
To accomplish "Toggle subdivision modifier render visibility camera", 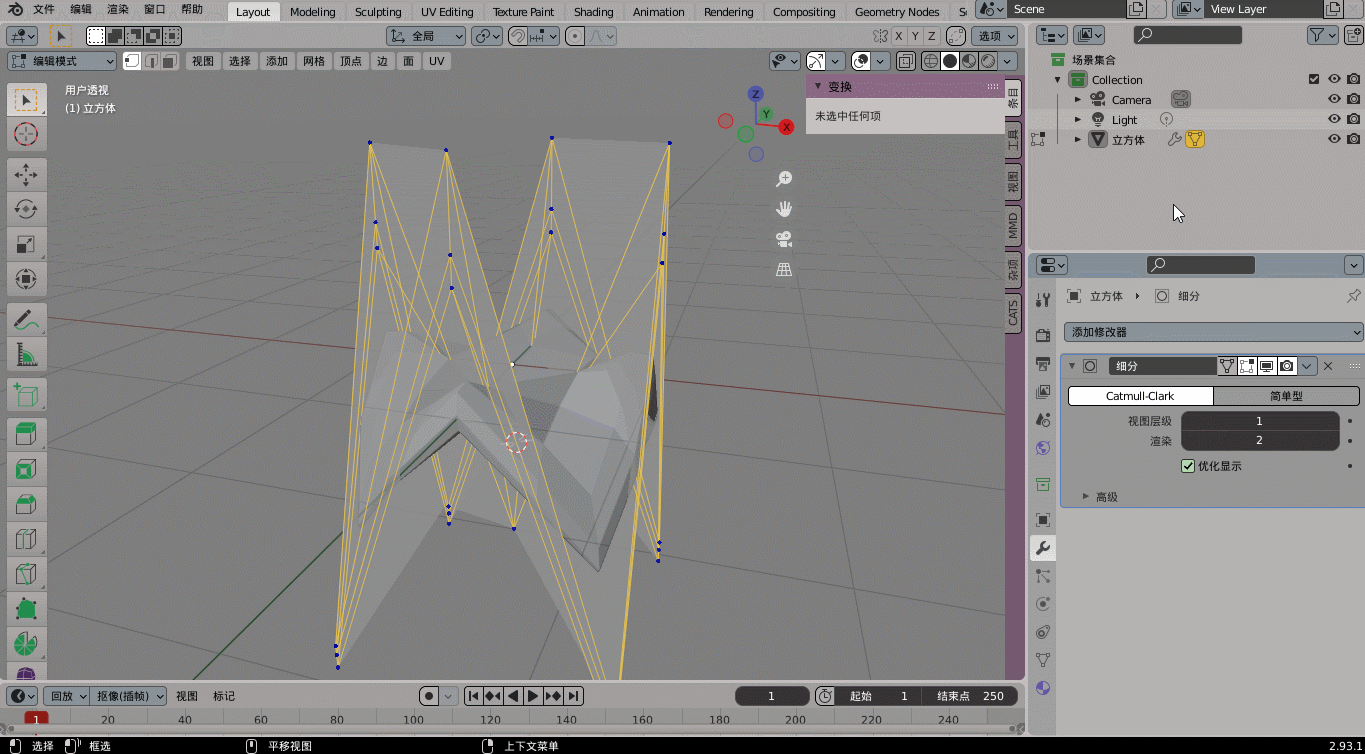I will pyautogui.click(x=1287, y=366).
